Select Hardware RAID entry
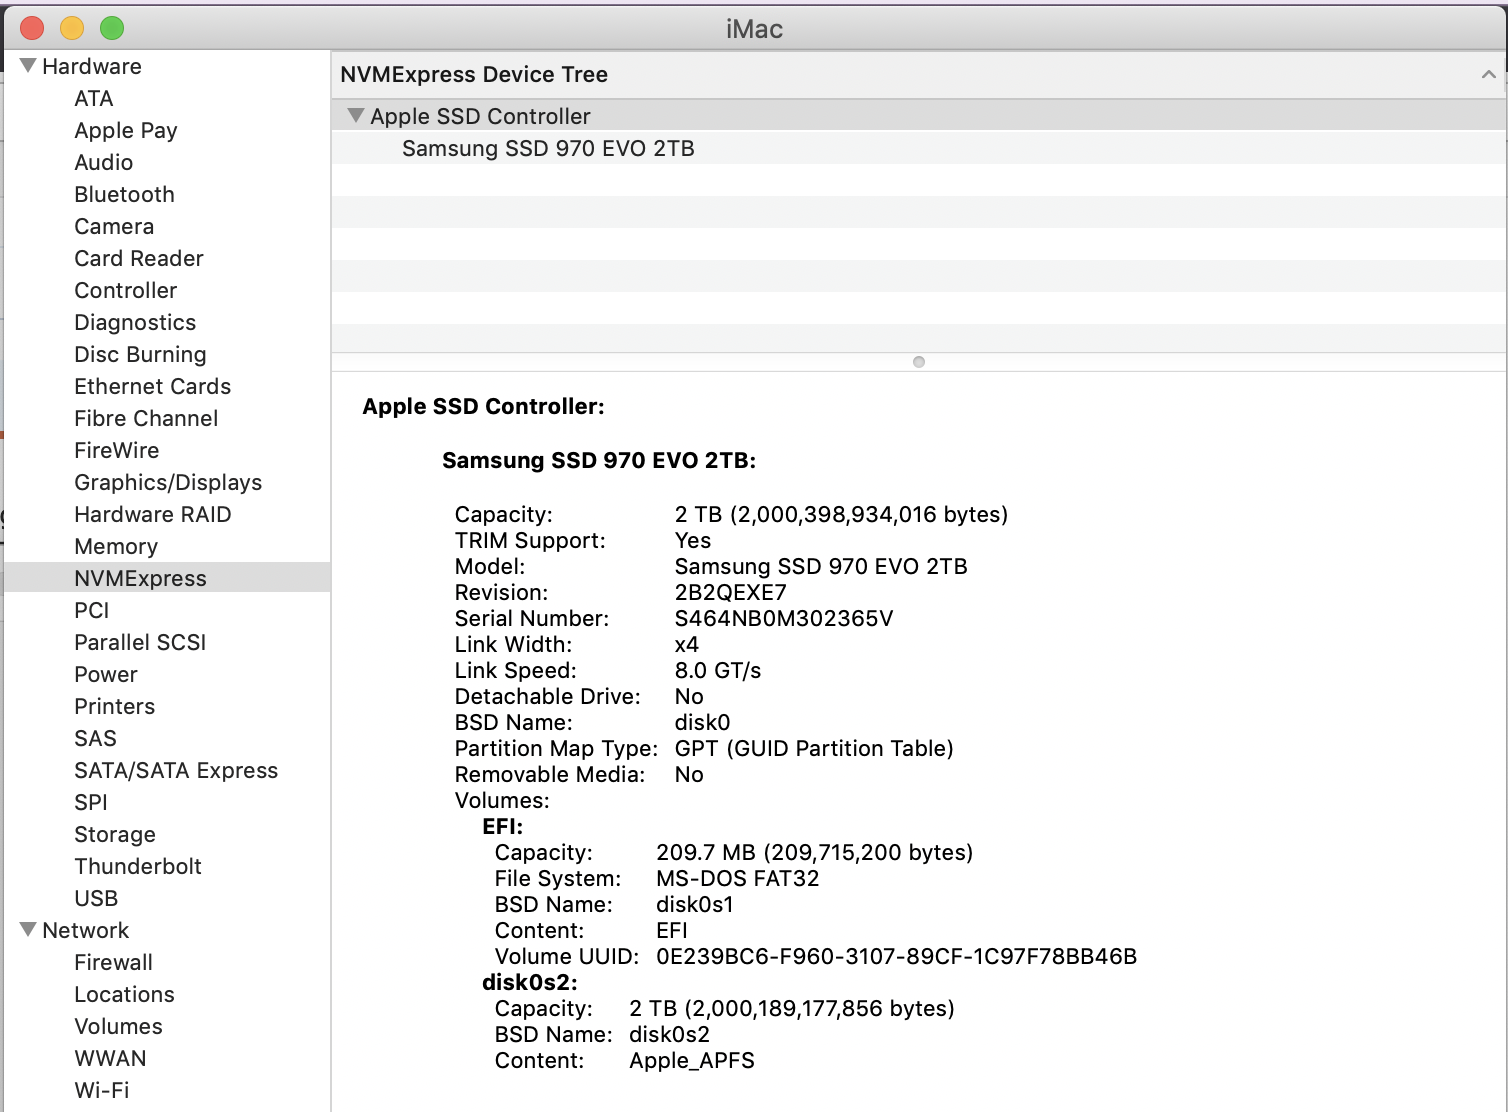 coord(153,514)
